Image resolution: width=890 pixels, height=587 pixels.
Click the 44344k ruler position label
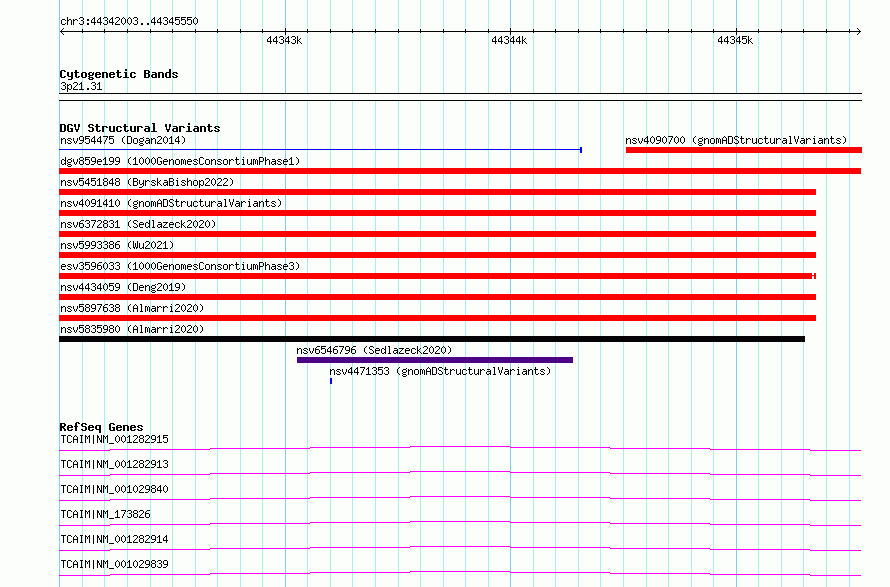click(x=509, y=40)
